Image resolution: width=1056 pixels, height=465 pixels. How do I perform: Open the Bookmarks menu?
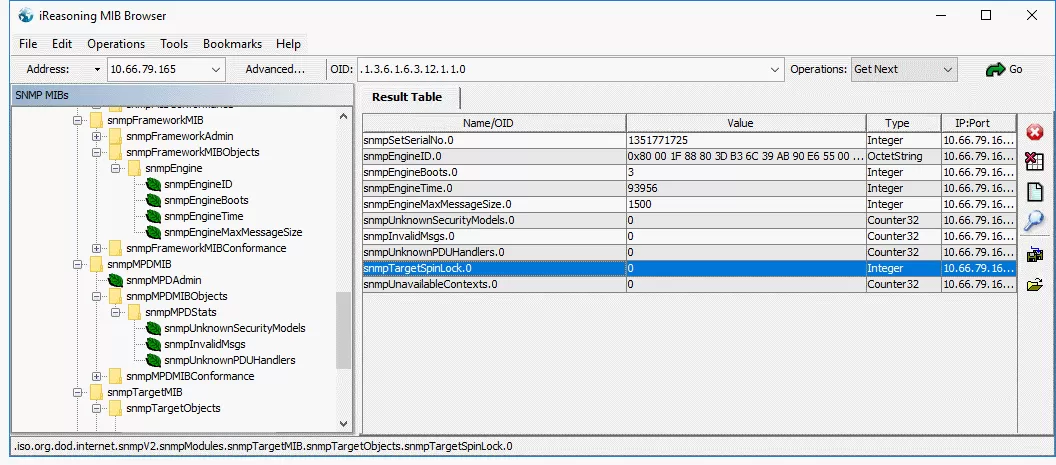point(232,44)
